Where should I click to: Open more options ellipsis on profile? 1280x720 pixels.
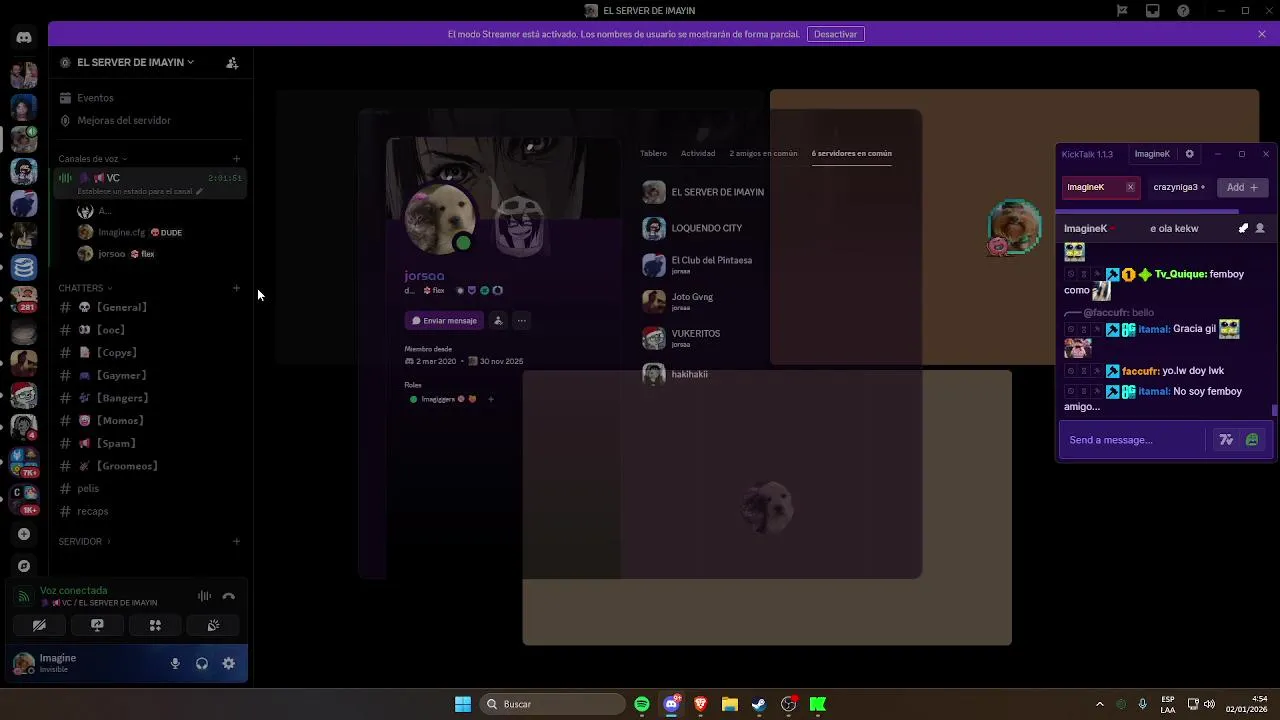[522, 321]
